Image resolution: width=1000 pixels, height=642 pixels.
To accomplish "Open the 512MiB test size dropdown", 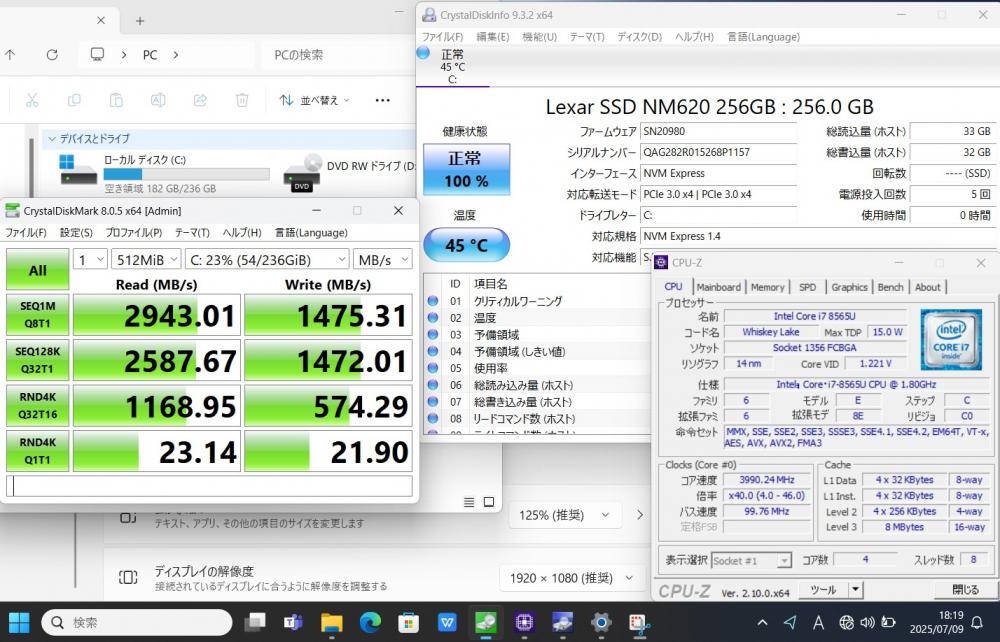I will pos(146,259).
